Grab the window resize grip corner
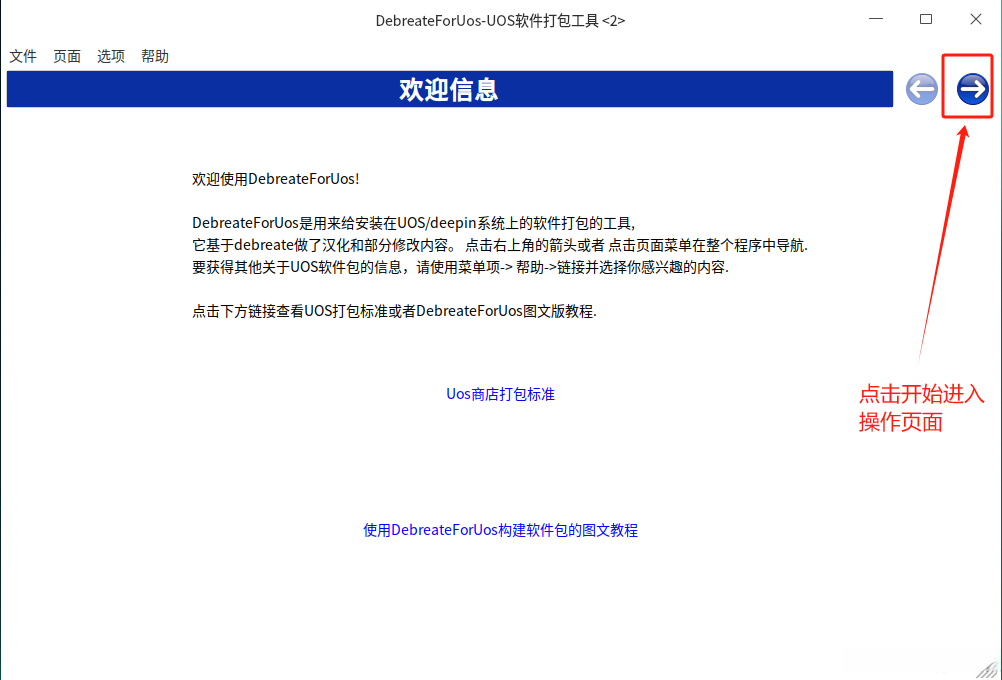 pyautogui.click(x=989, y=668)
